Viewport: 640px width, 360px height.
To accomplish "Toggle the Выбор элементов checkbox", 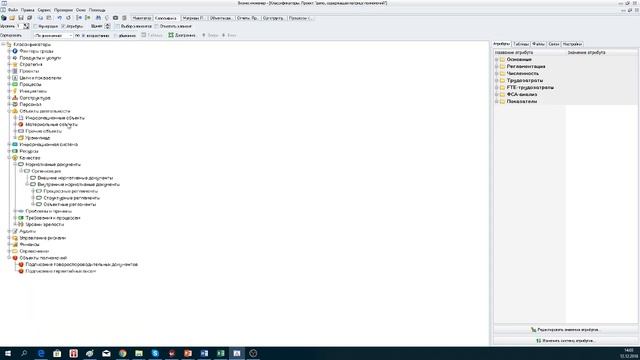I will 118,26.
